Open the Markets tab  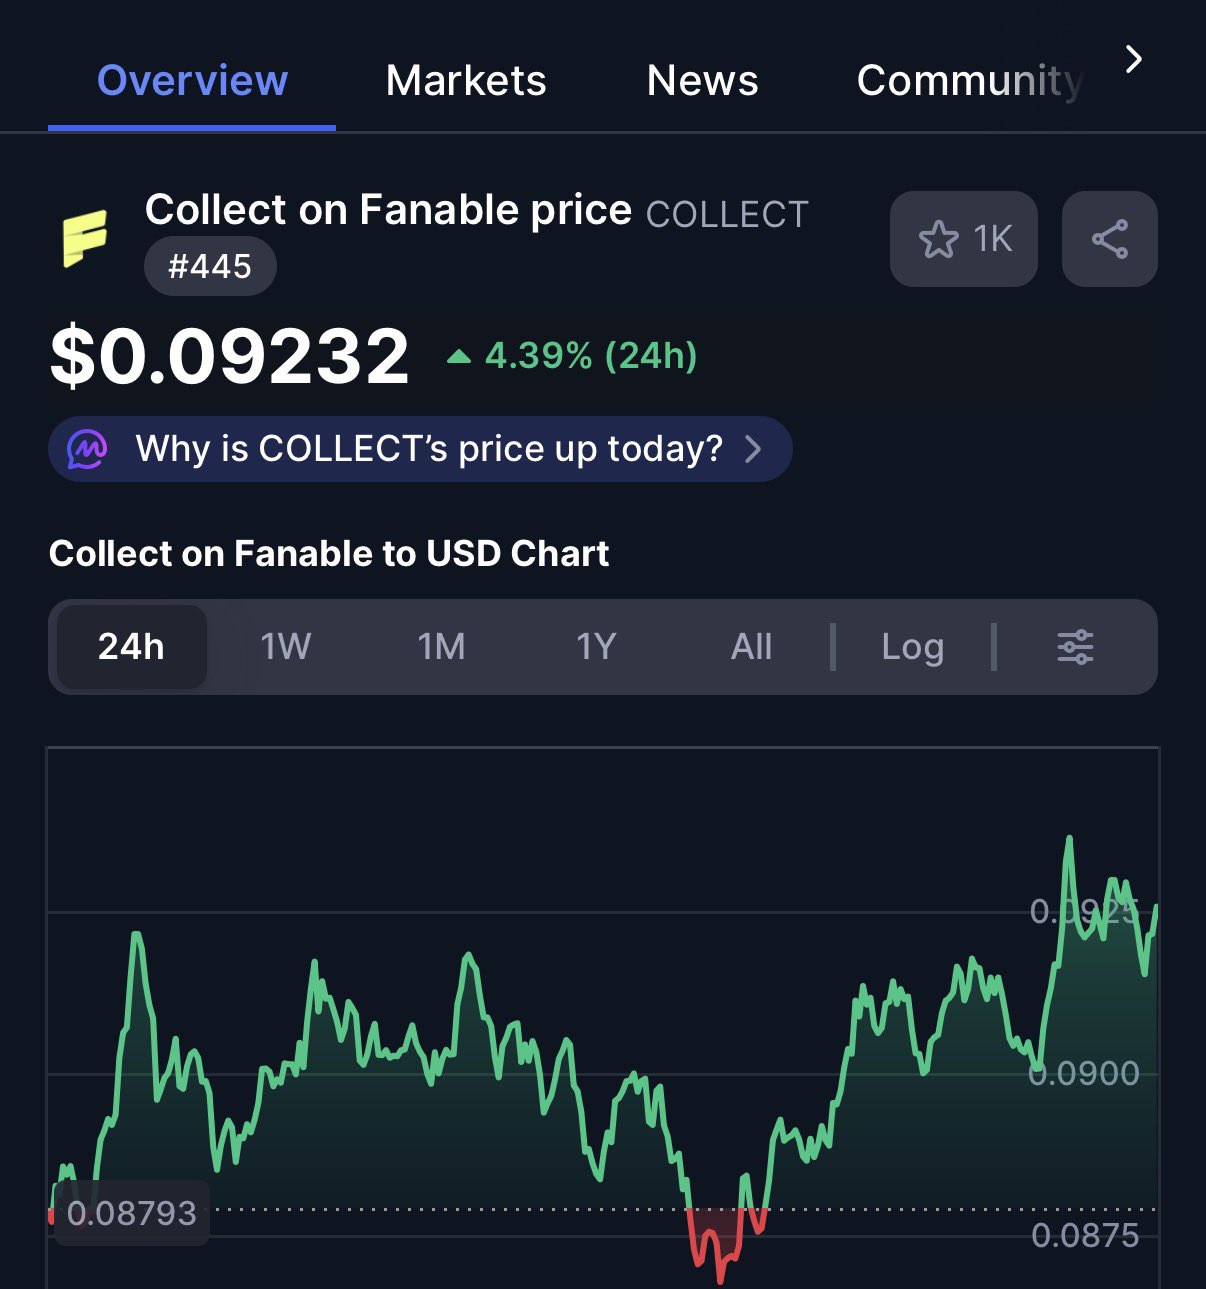466,80
